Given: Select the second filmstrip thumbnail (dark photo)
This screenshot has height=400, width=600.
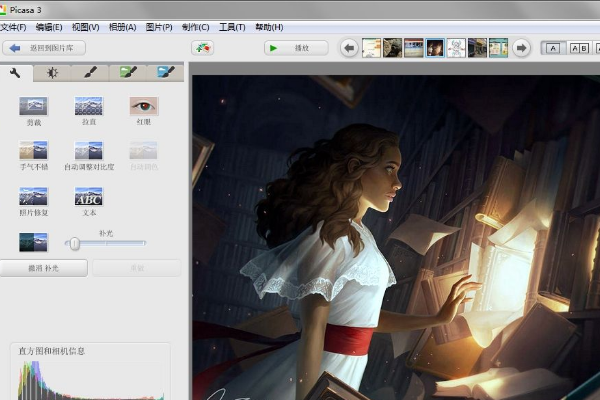Looking at the screenshot, I should (393, 48).
